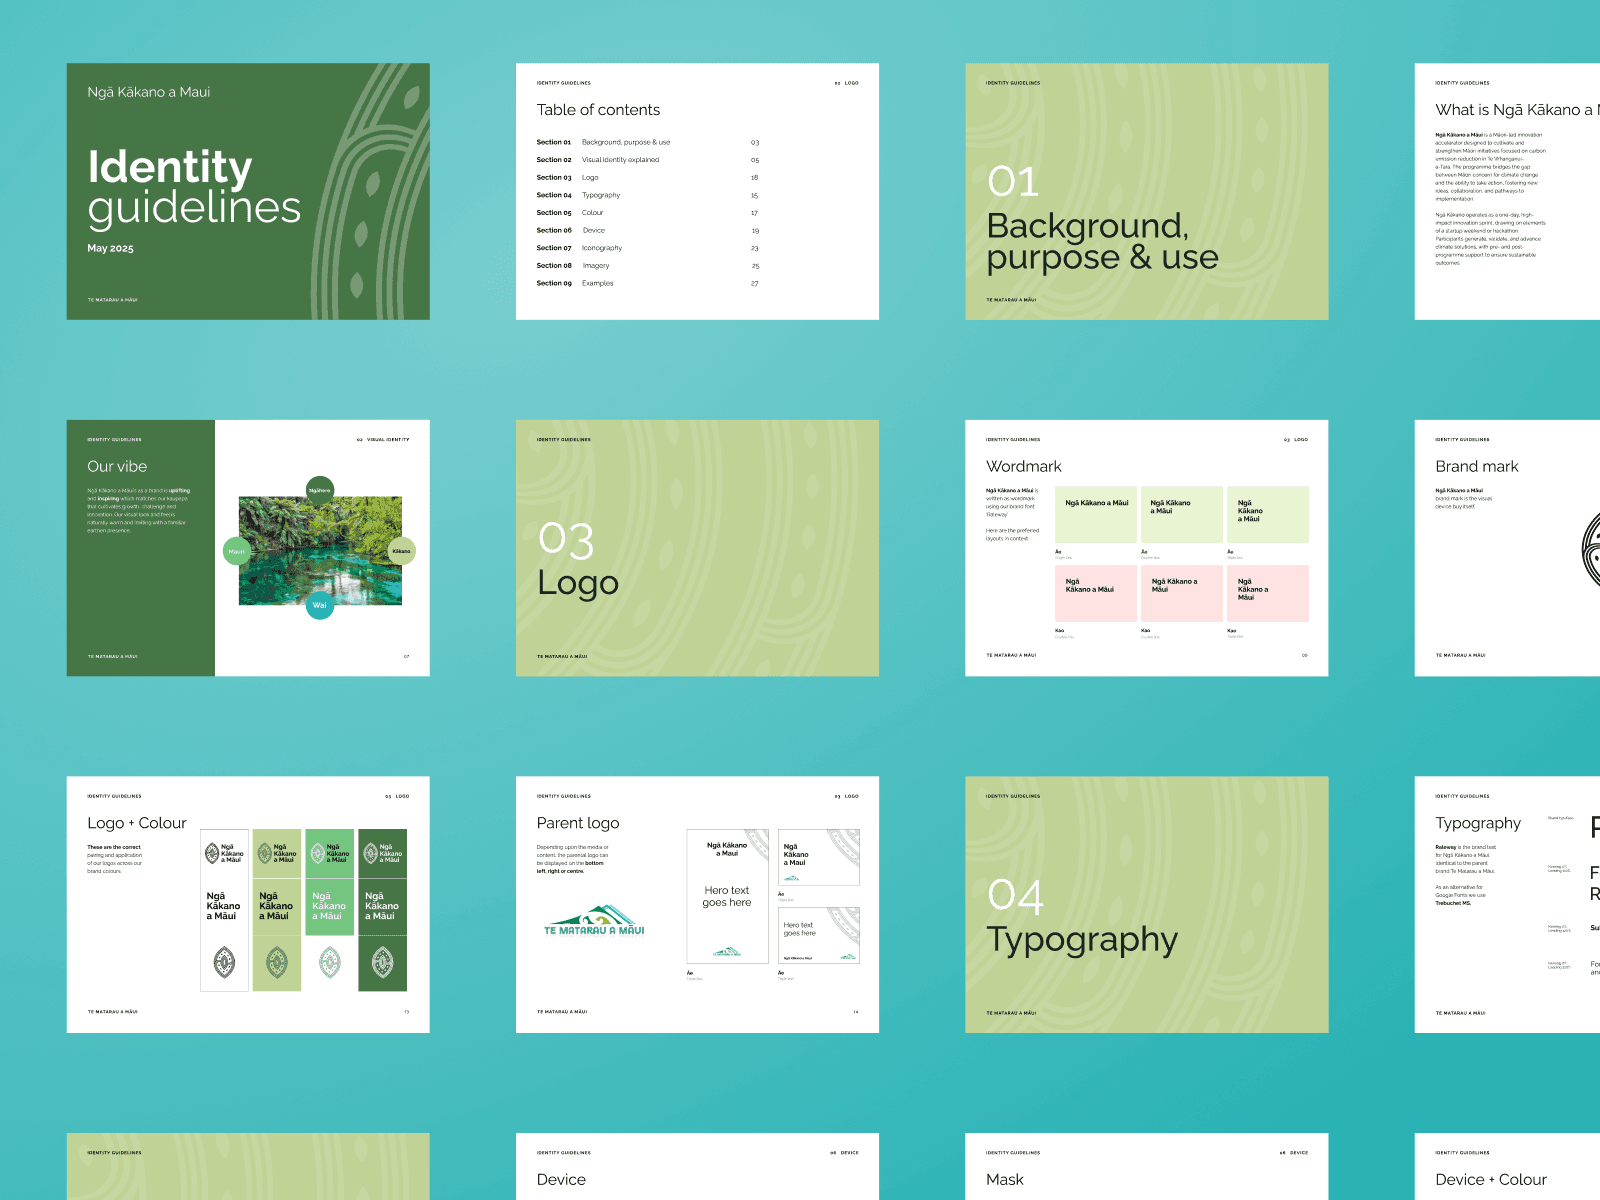1600x1200 pixels.
Task: Select the Identity guidelines cover slide
Action: click(x=248, y=191)
